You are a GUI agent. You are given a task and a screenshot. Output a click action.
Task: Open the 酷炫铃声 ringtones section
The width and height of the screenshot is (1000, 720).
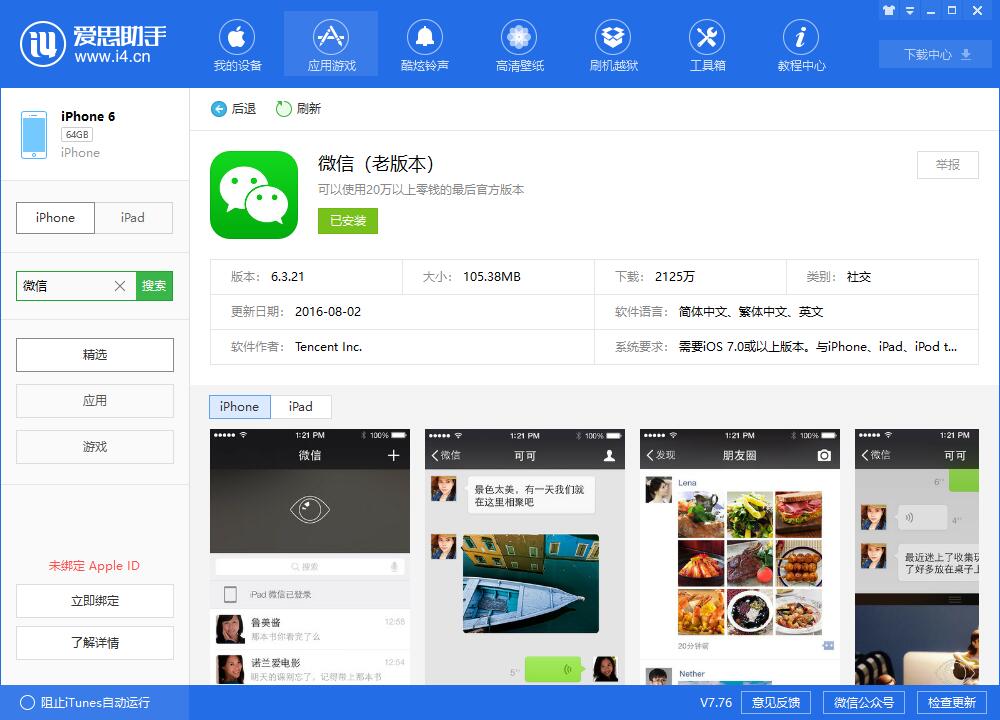(x=424, y=44)
